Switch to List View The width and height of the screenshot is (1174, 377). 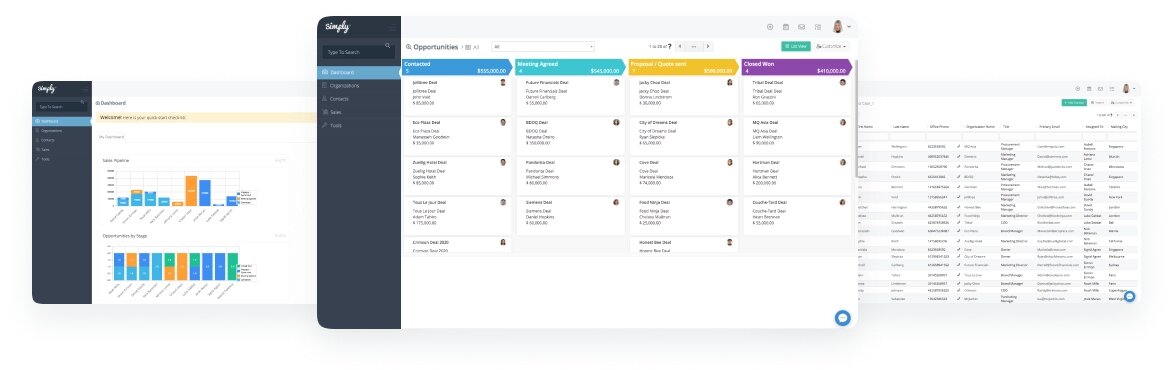796,46
